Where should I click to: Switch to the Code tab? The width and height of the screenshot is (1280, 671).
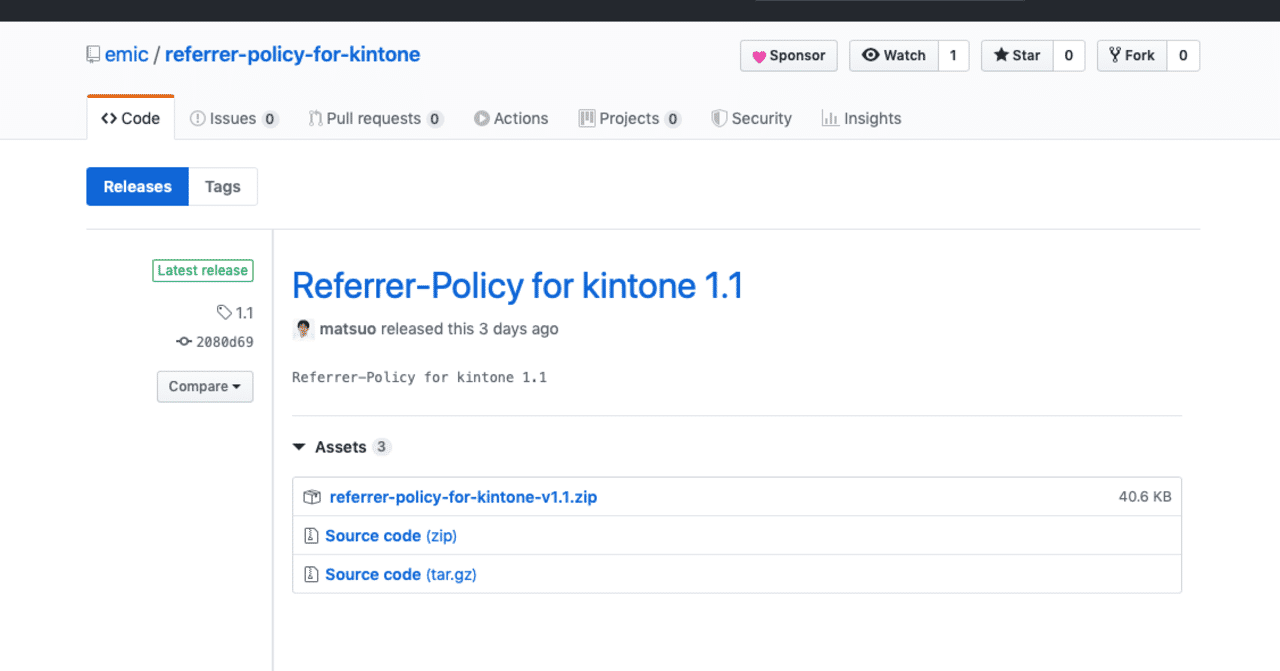pos(131,118)
